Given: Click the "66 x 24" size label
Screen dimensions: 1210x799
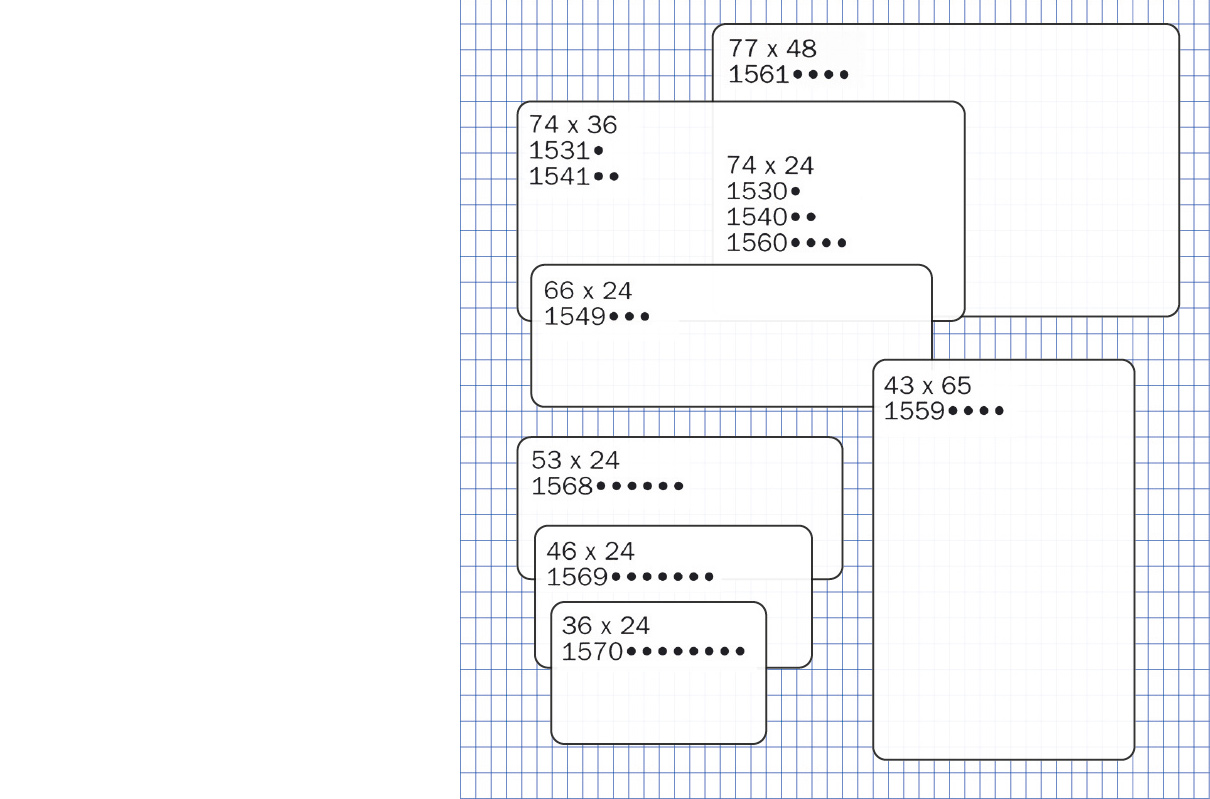Looking at the screenshot, I should [x=588, y=291].
